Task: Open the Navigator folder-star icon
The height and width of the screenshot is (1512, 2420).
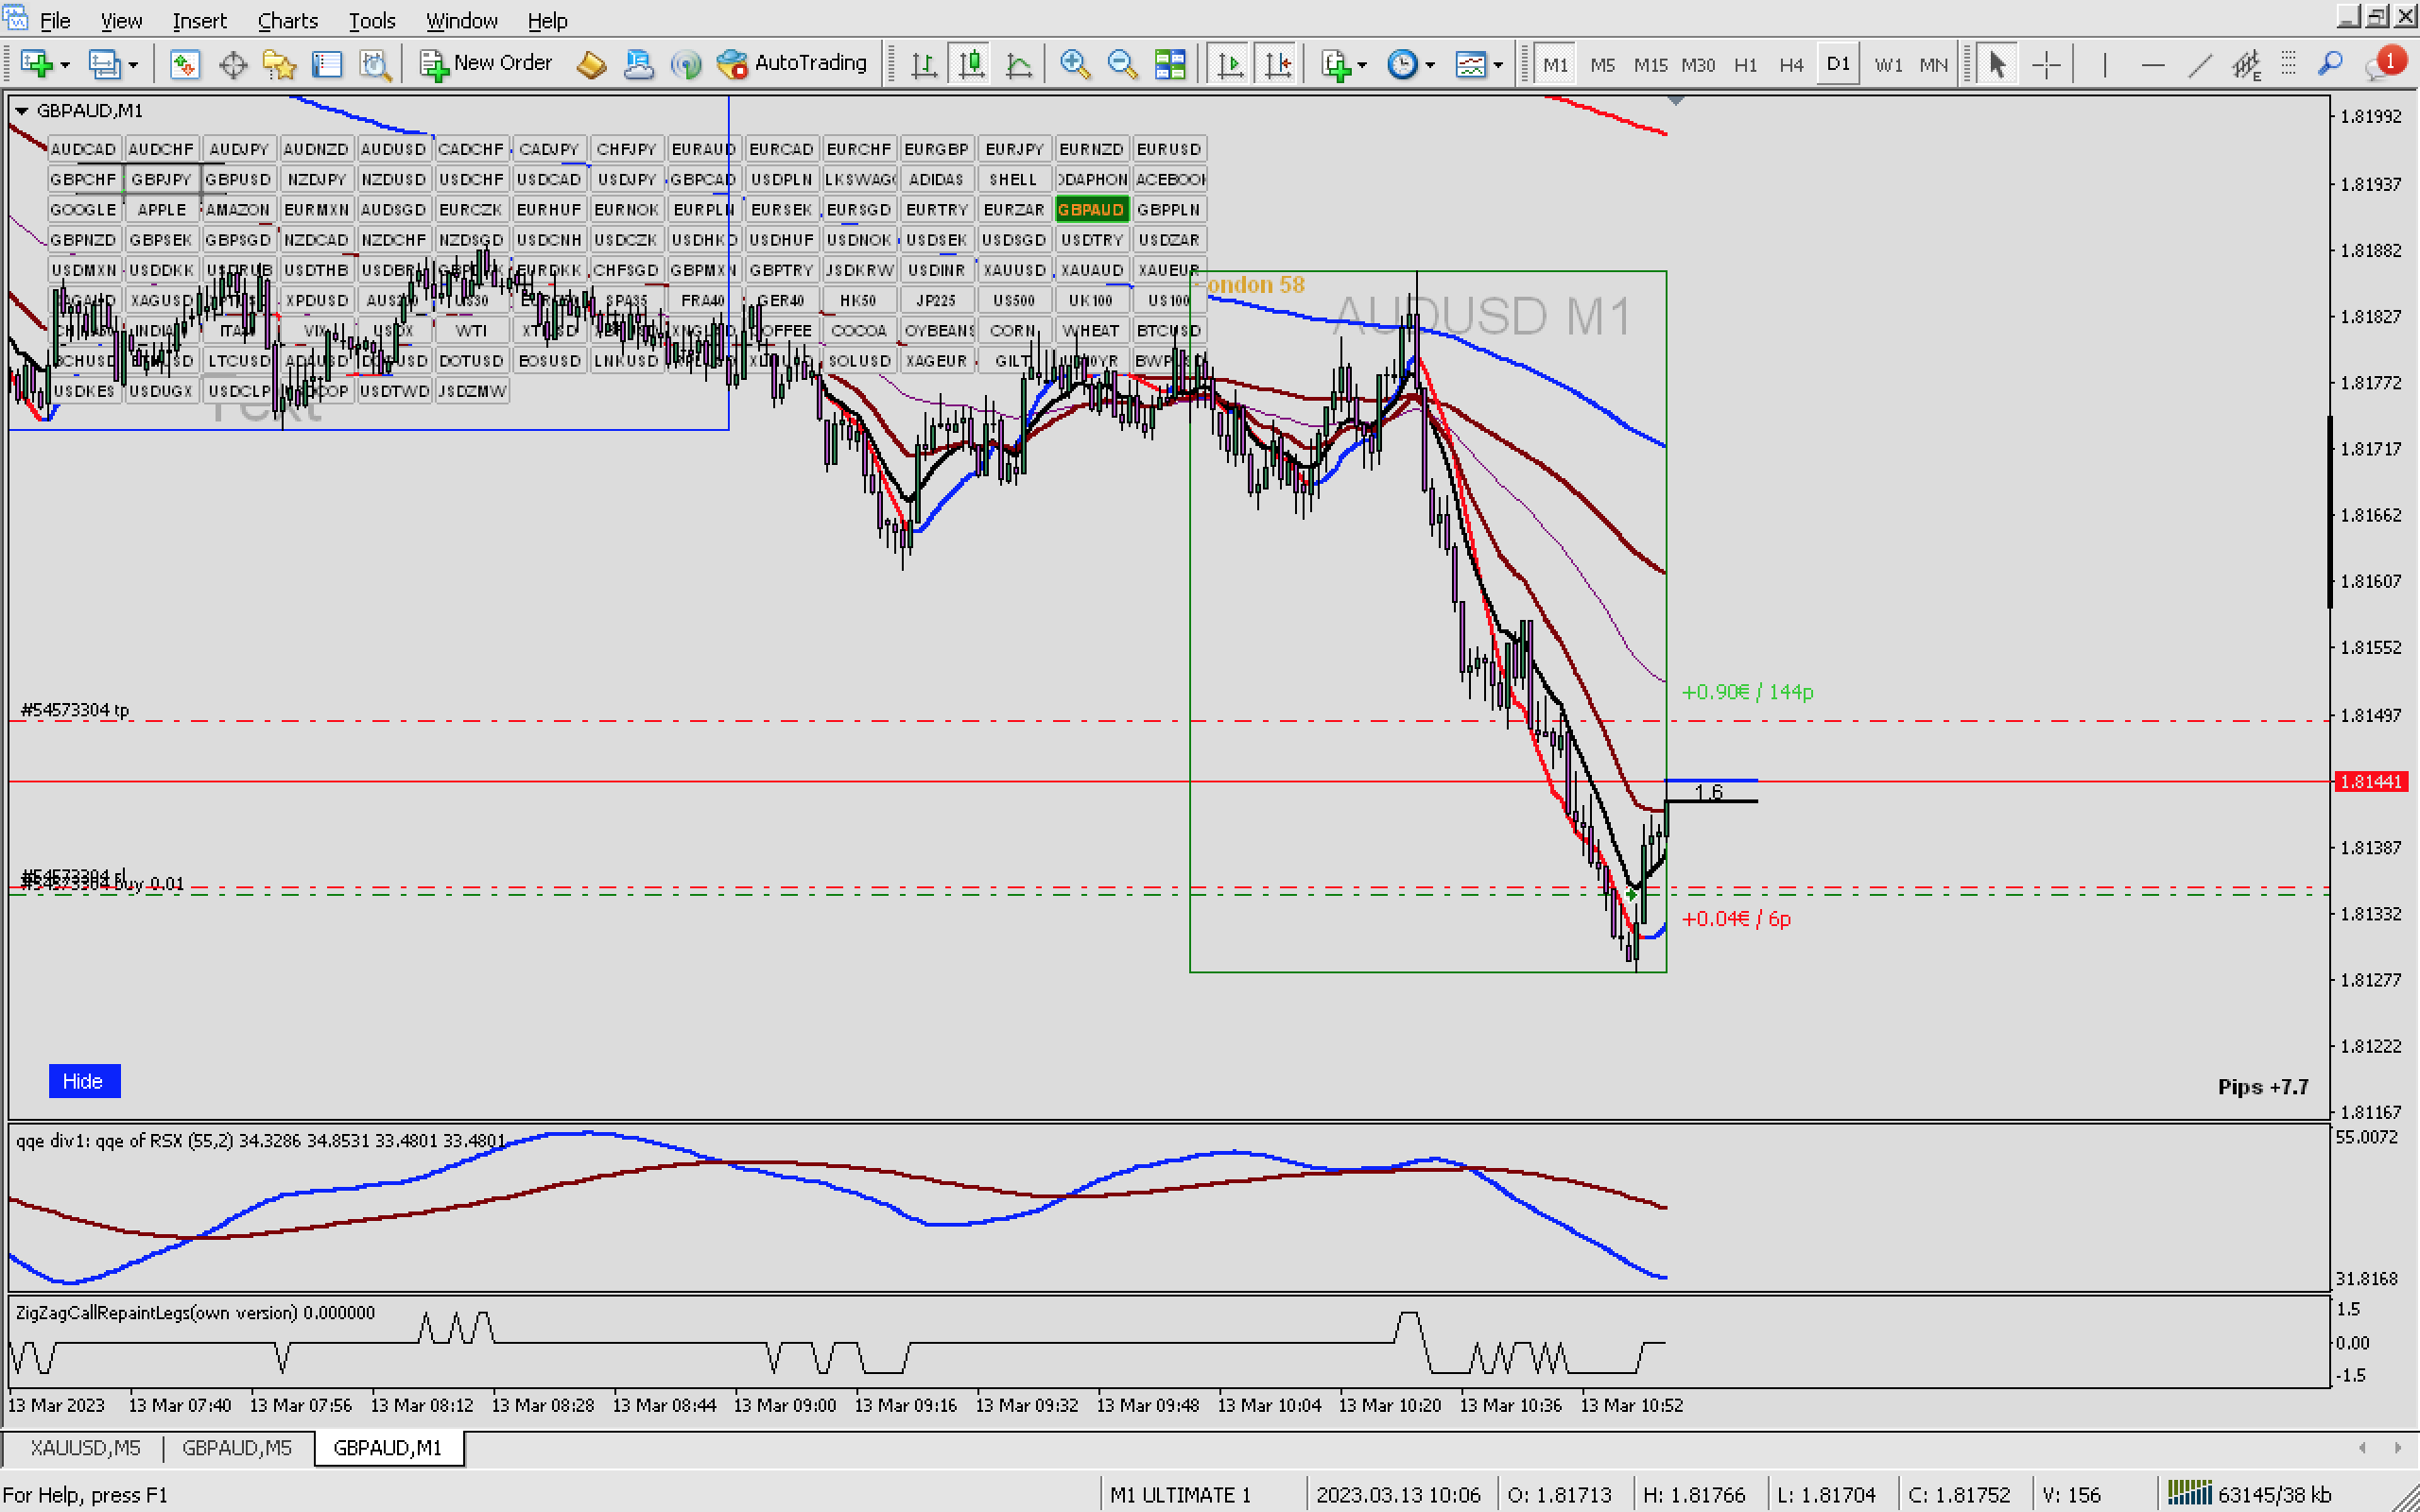Action: tap(279, 65)
